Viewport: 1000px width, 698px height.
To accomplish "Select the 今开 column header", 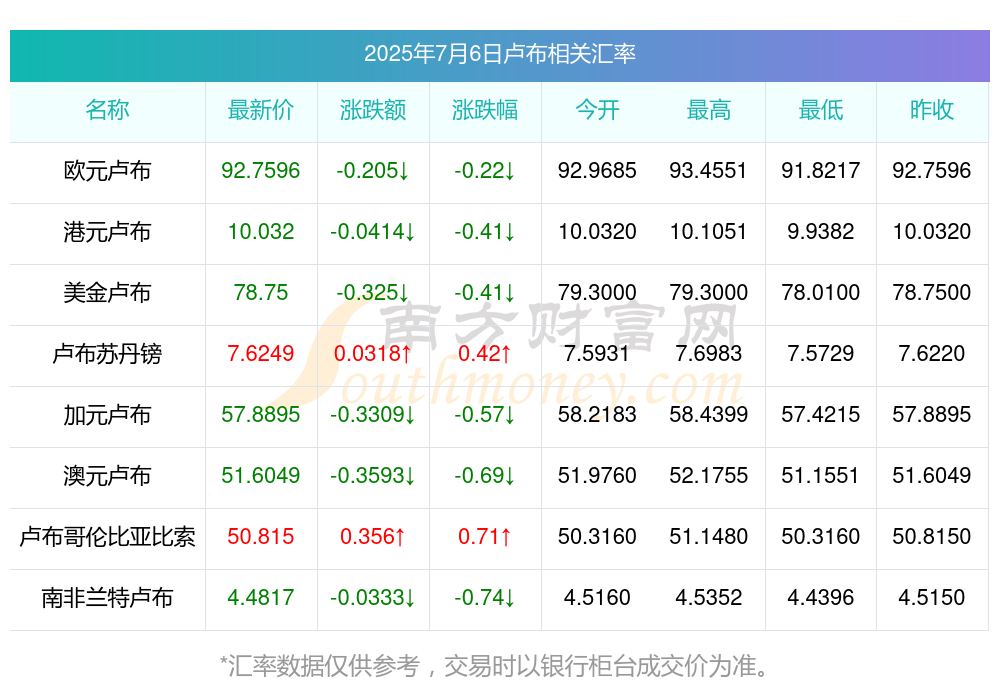I will [x=597, y=110].
